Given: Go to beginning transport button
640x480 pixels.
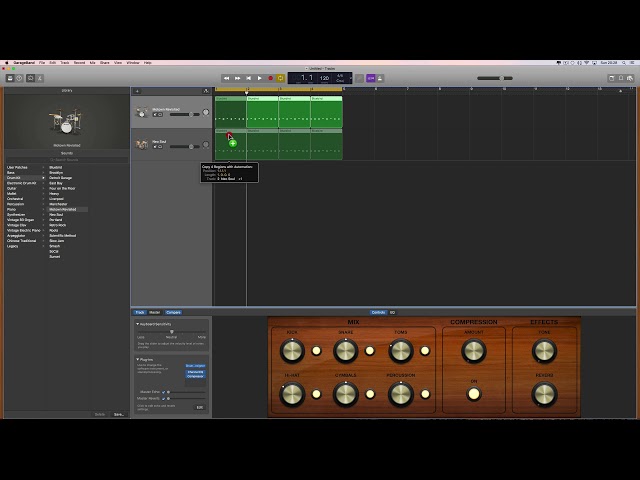Looking at the screenshot, I should pyautogui.click(x=248, y=78).
